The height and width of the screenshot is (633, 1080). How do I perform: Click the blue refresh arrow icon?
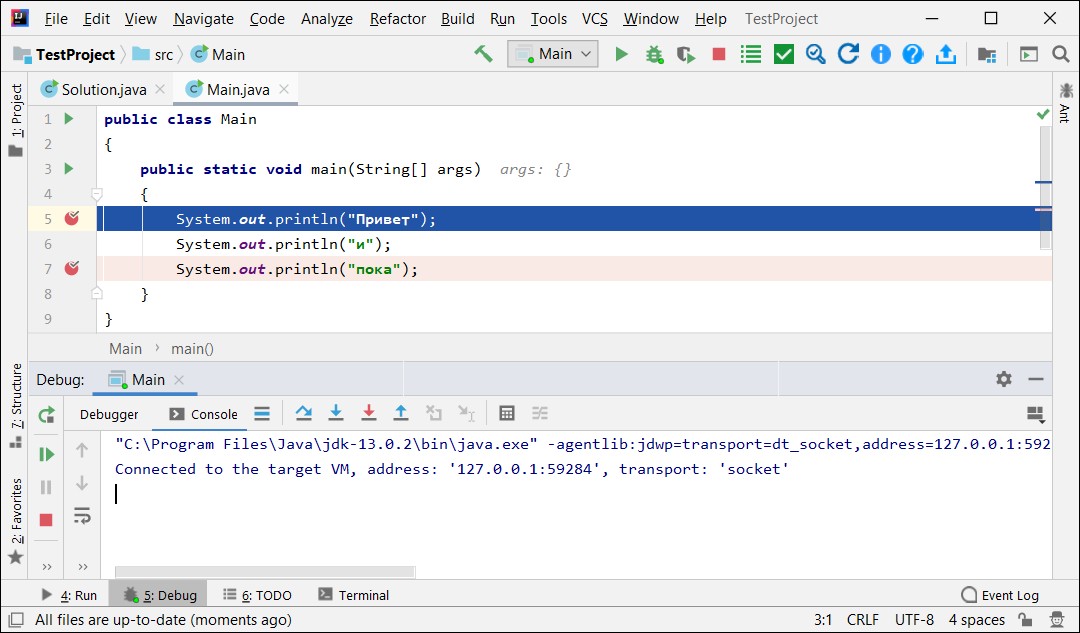(848, 54)
